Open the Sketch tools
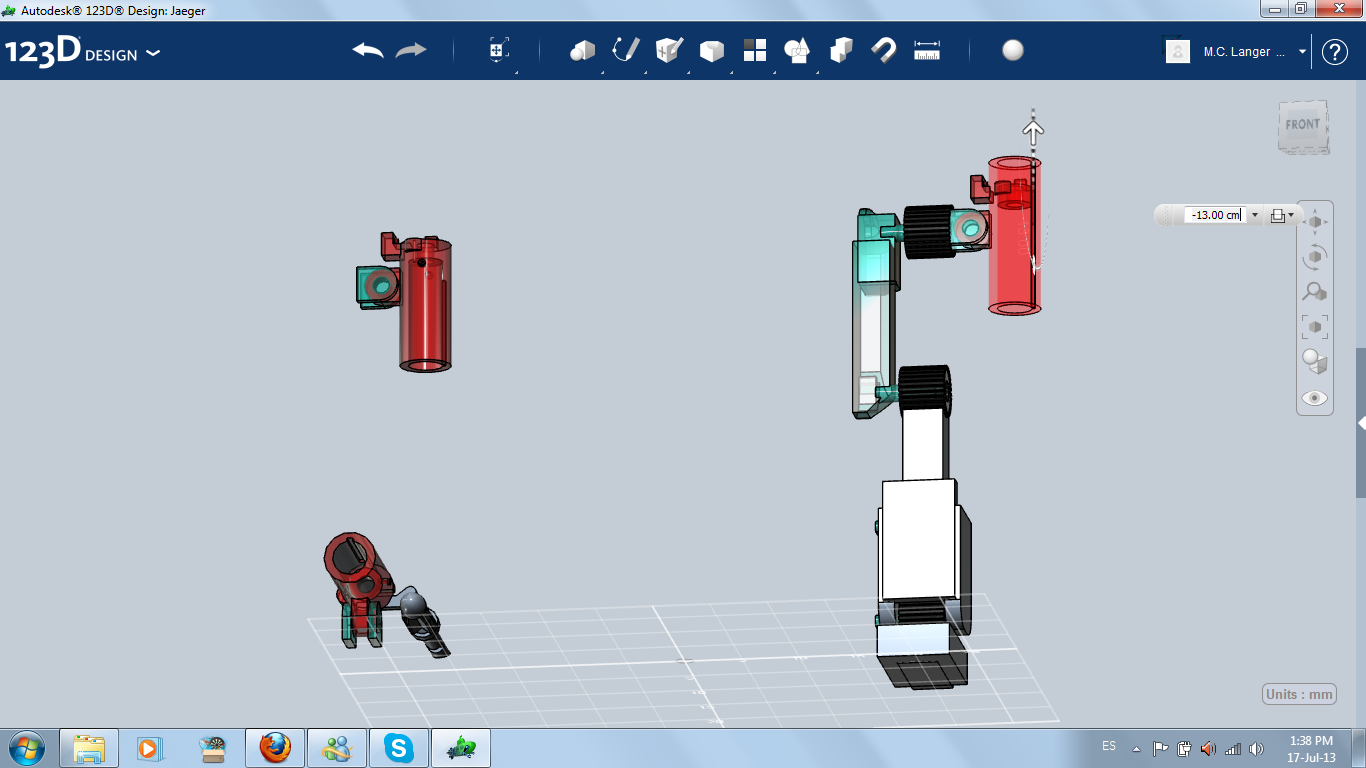Viewport: 1366px width, 768px height. pyautogui.click(x=625, y=51)
